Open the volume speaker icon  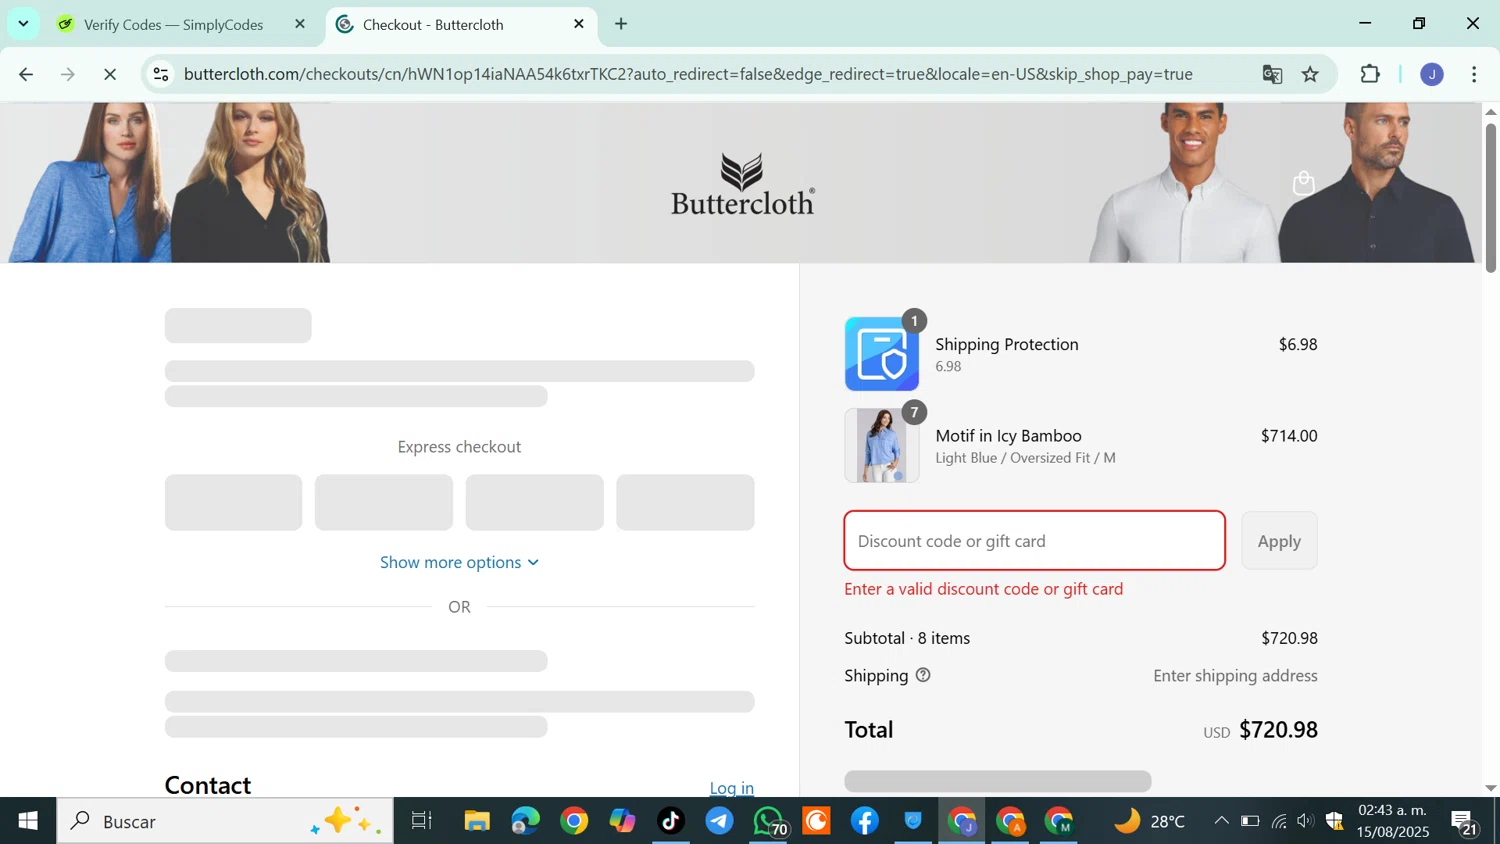click(x=1305, y=821)
